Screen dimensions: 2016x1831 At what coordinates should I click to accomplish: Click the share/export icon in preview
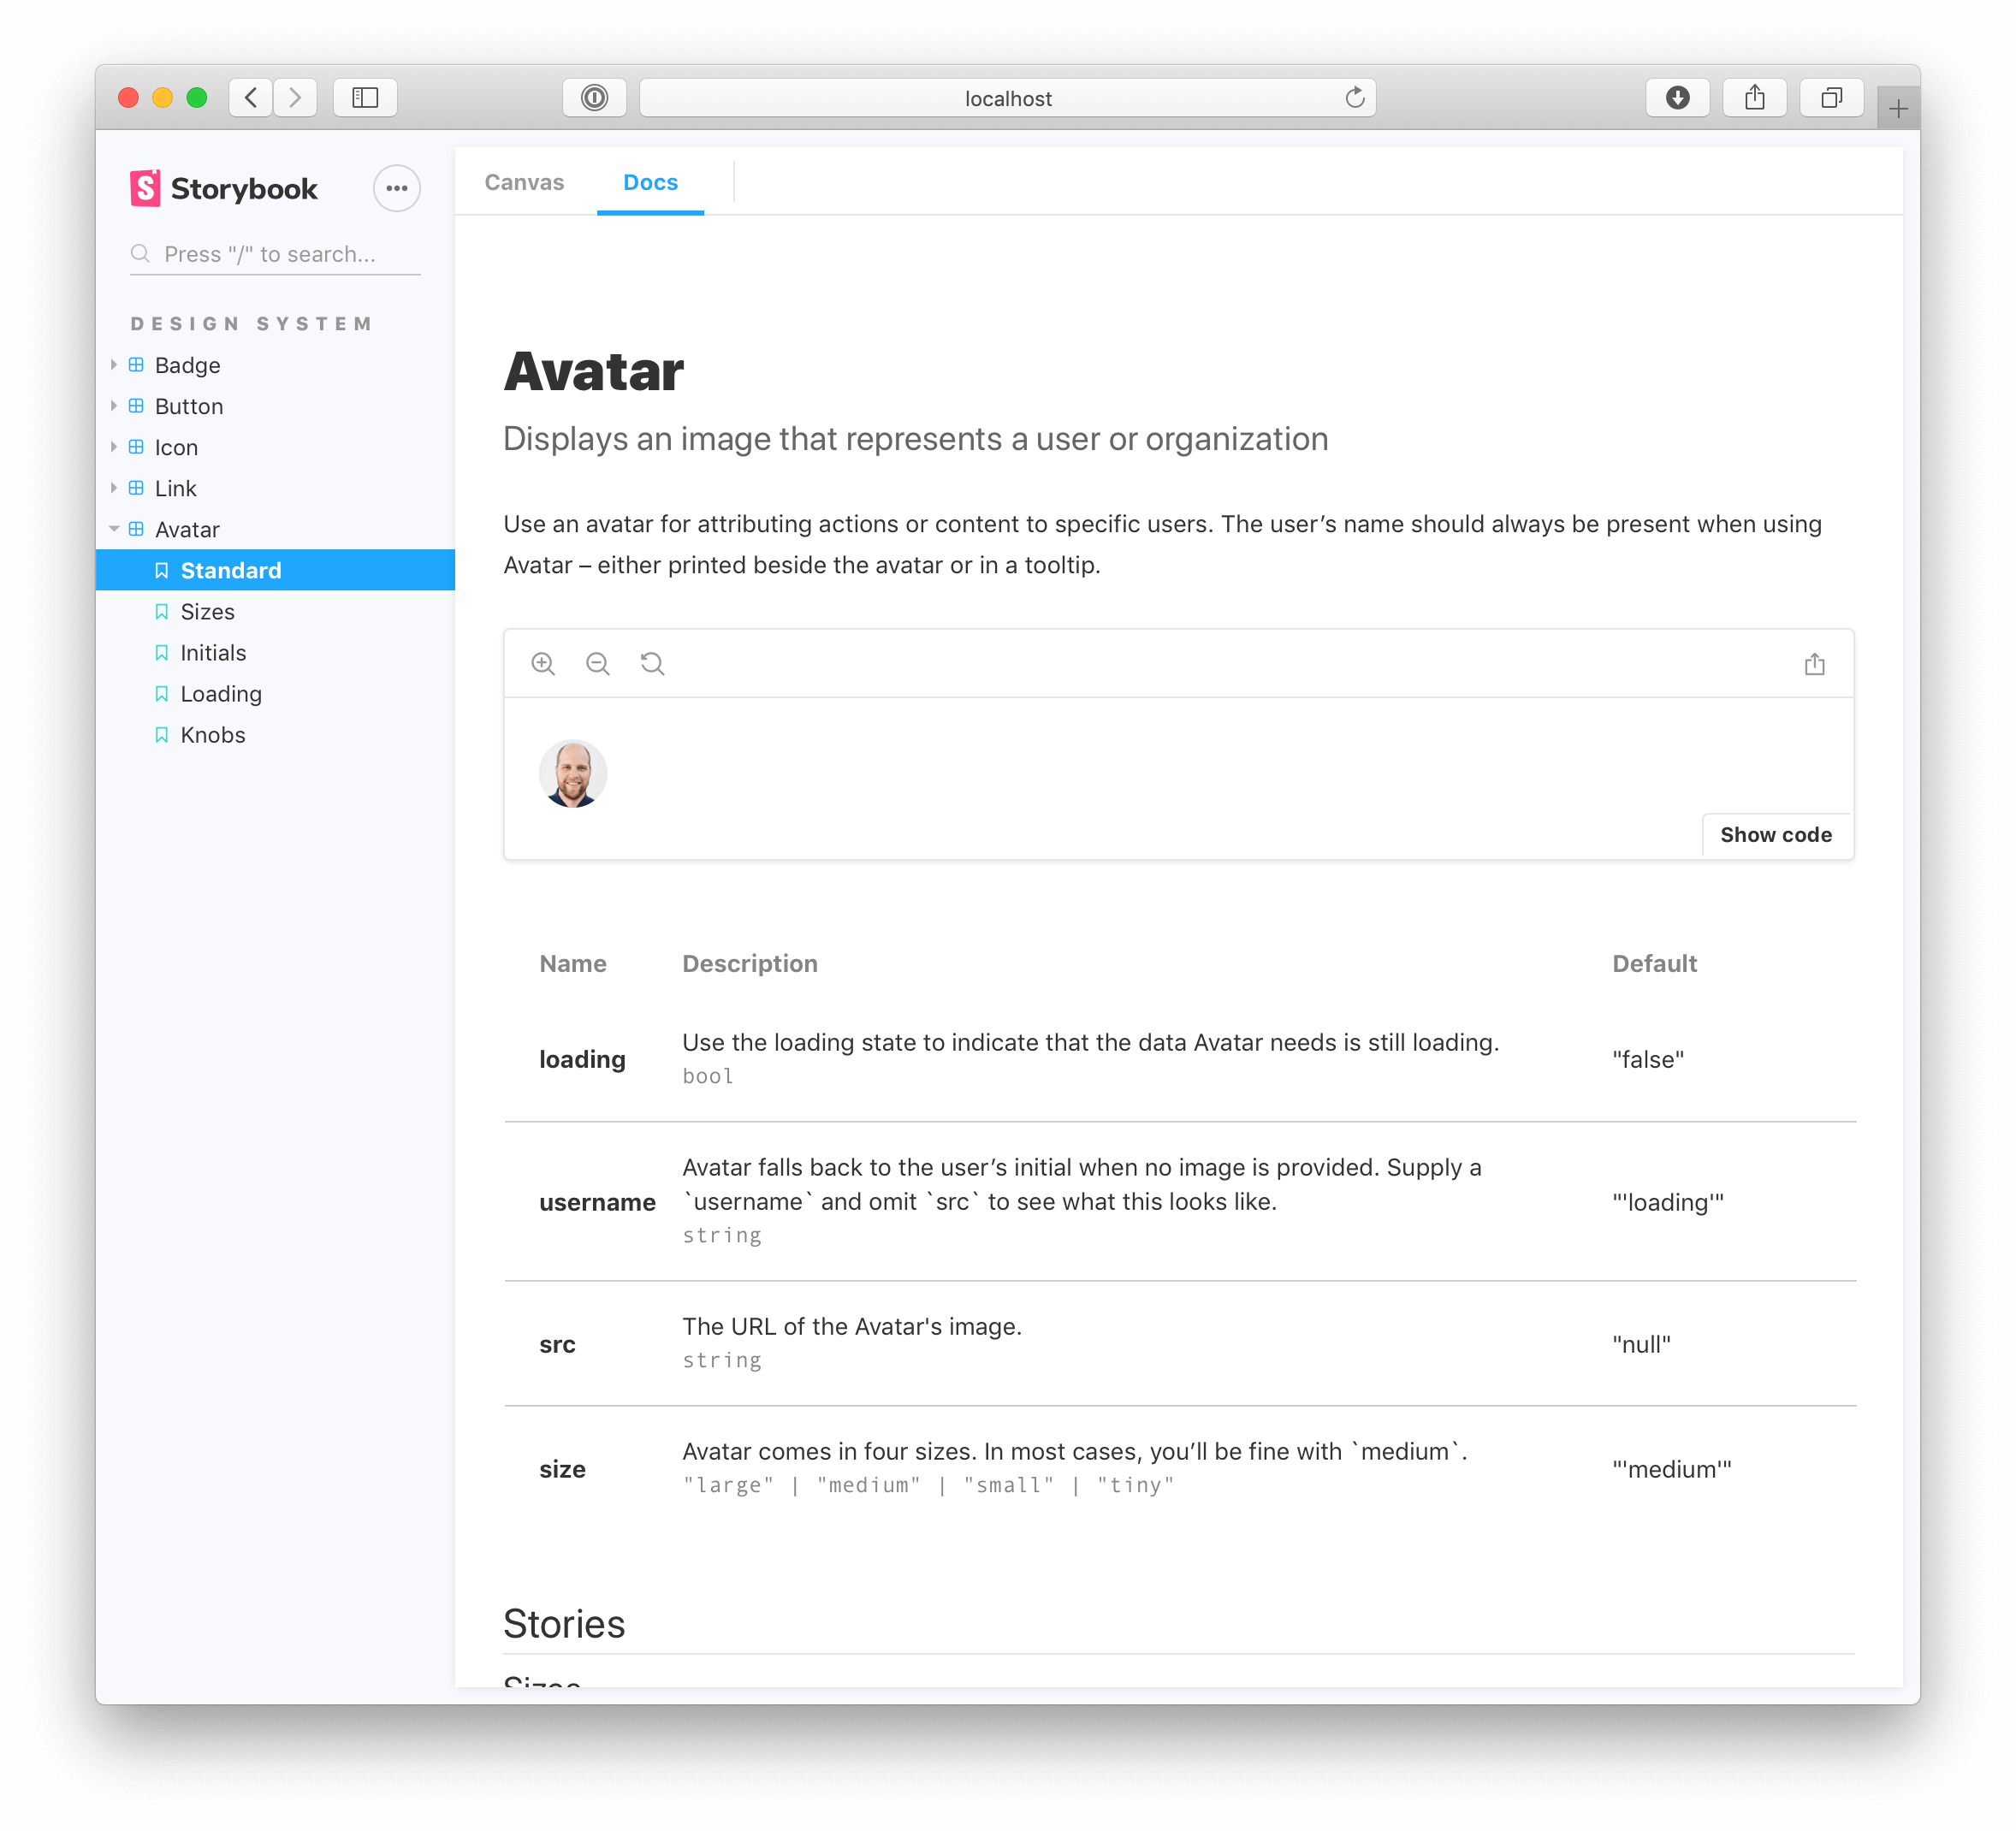coord(1814,664)
